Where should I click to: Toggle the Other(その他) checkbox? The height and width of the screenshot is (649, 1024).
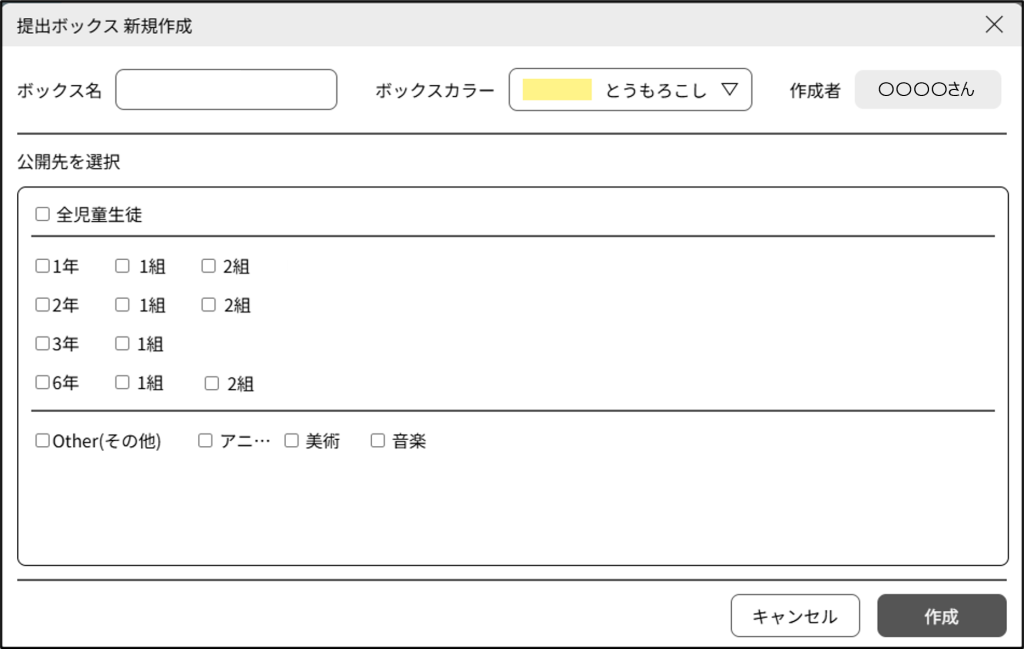pos(42,441)
